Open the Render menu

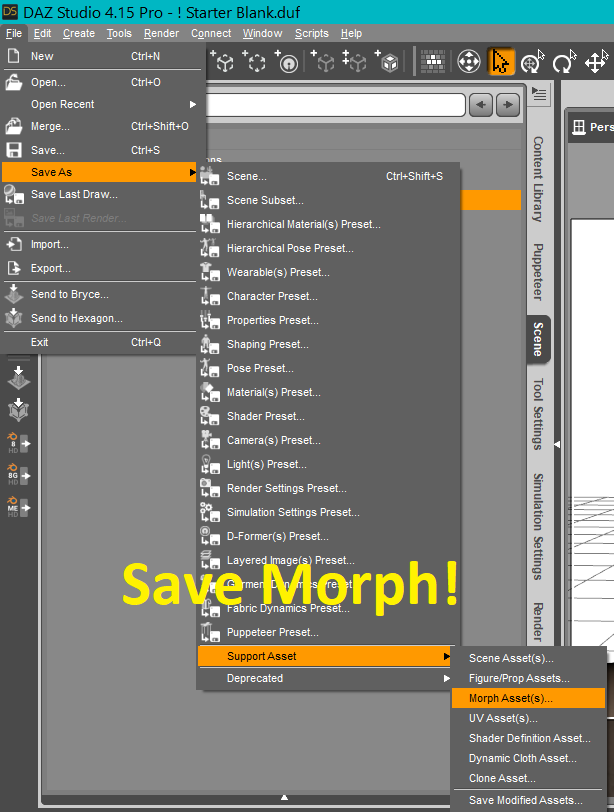[162, 33]
